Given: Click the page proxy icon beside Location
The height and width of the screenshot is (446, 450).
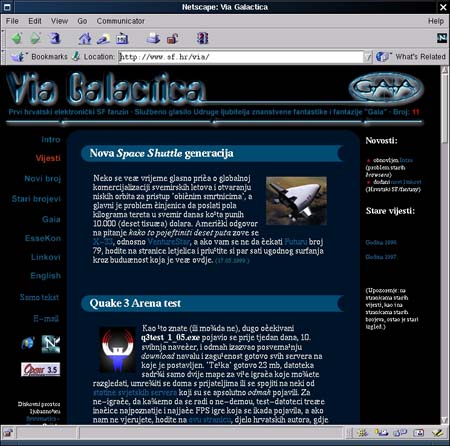Looking at the screenshot, I should [x=76, y=56].
